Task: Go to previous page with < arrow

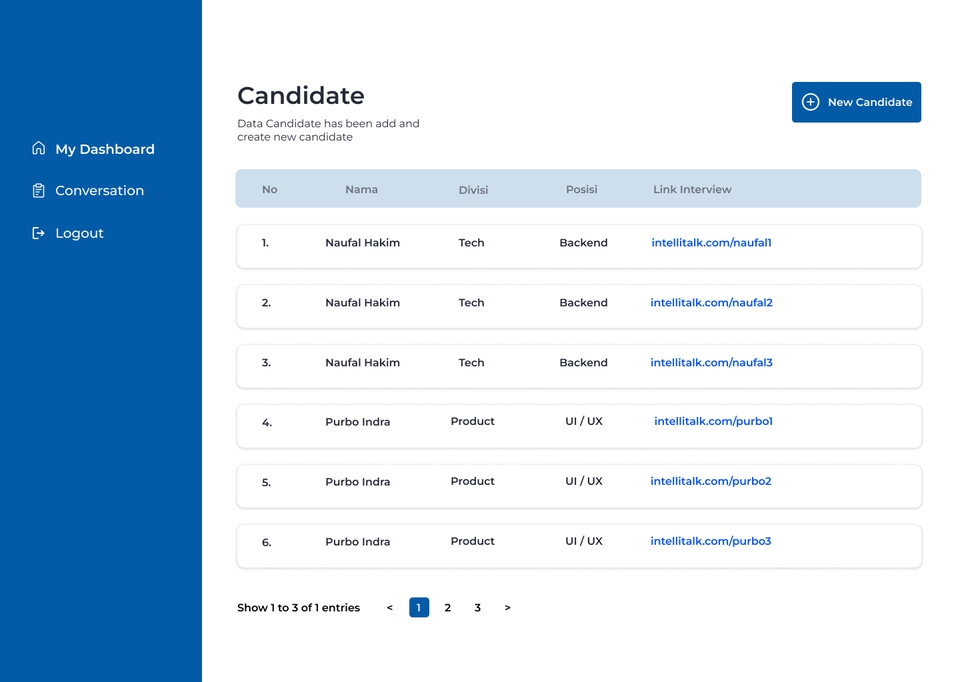Action: (389, 607)
